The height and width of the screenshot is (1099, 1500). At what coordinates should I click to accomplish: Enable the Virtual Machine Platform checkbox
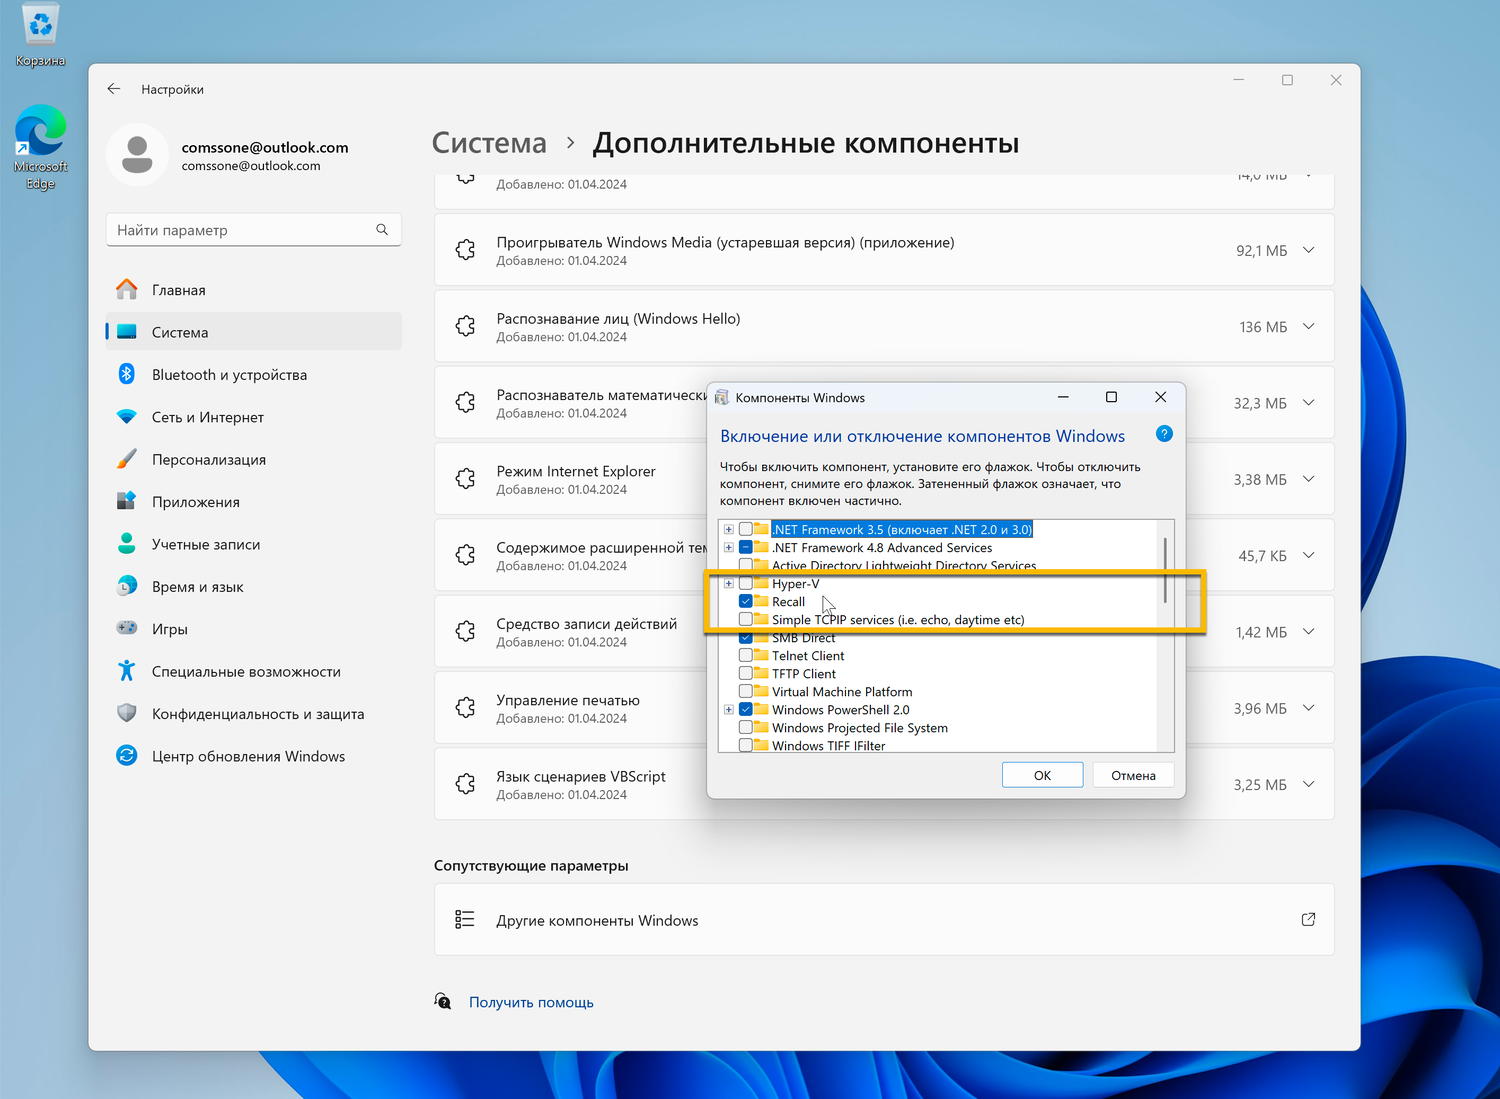[x=746, y=692]
